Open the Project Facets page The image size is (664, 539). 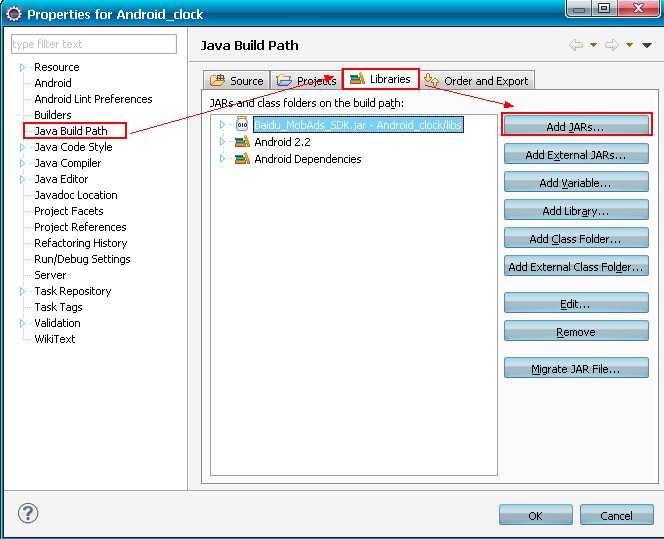(x=69, y=211)
